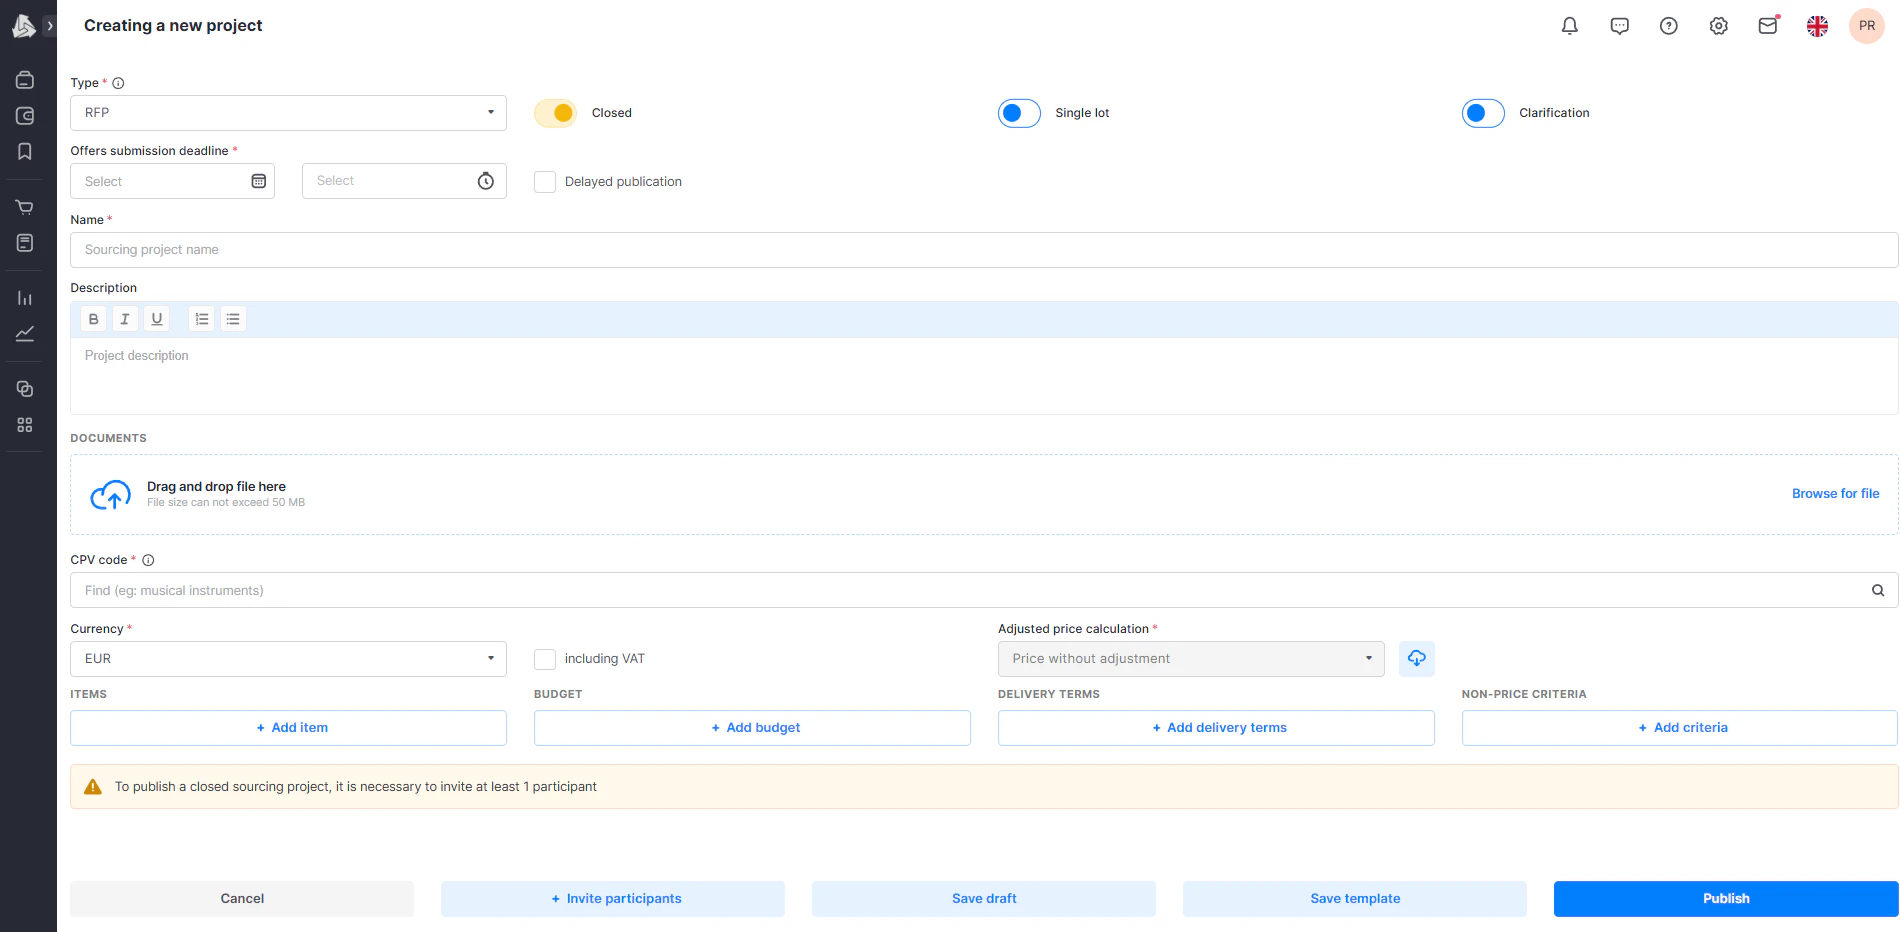
Task: Check the including VAT checkbox
Action: tap(545, 658)
